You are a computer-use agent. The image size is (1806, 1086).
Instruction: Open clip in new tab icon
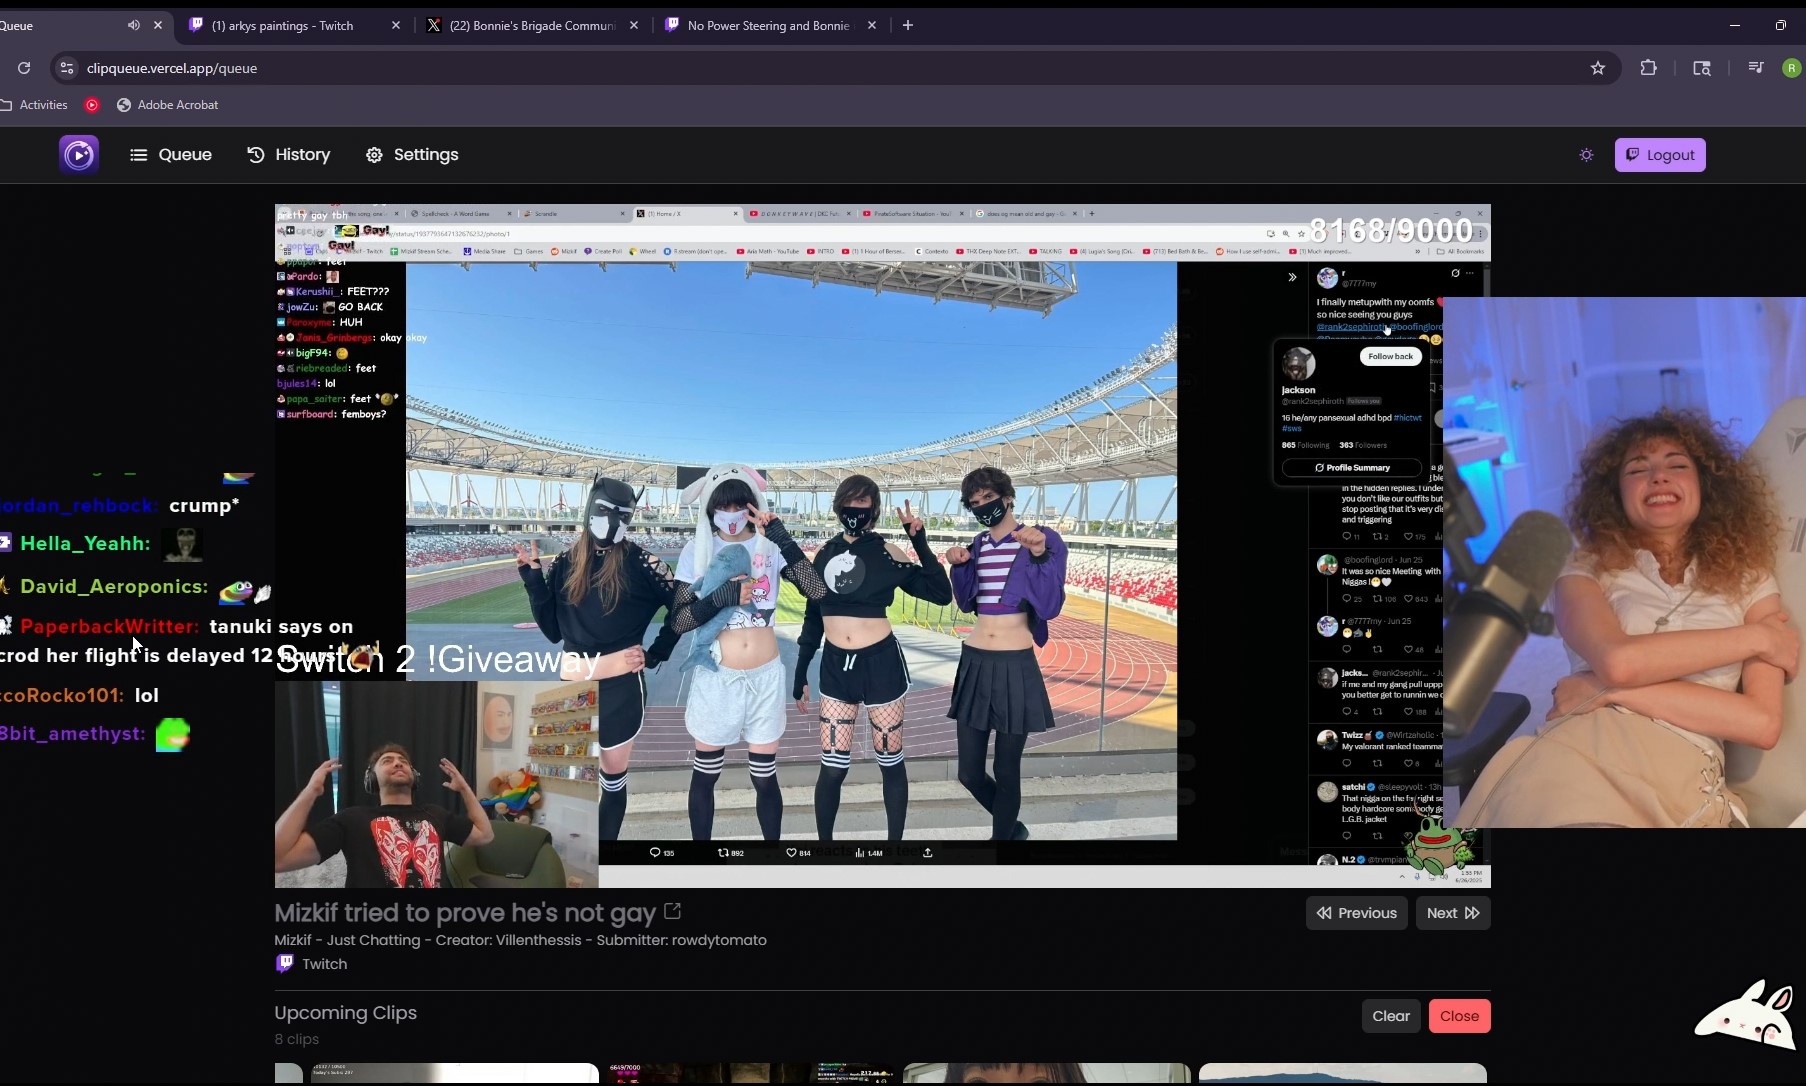673,911
